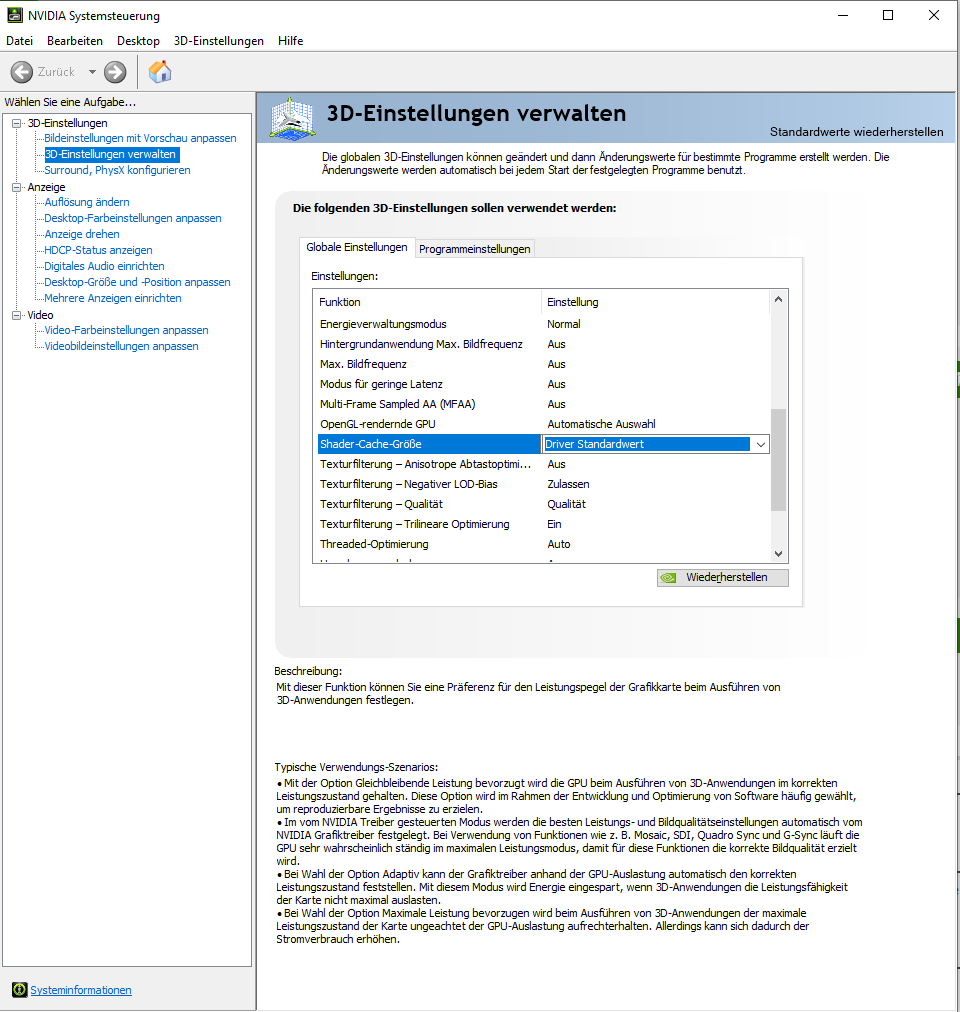Click the Einstellung column header
The image size is (960, 1012).
point(655,302)
